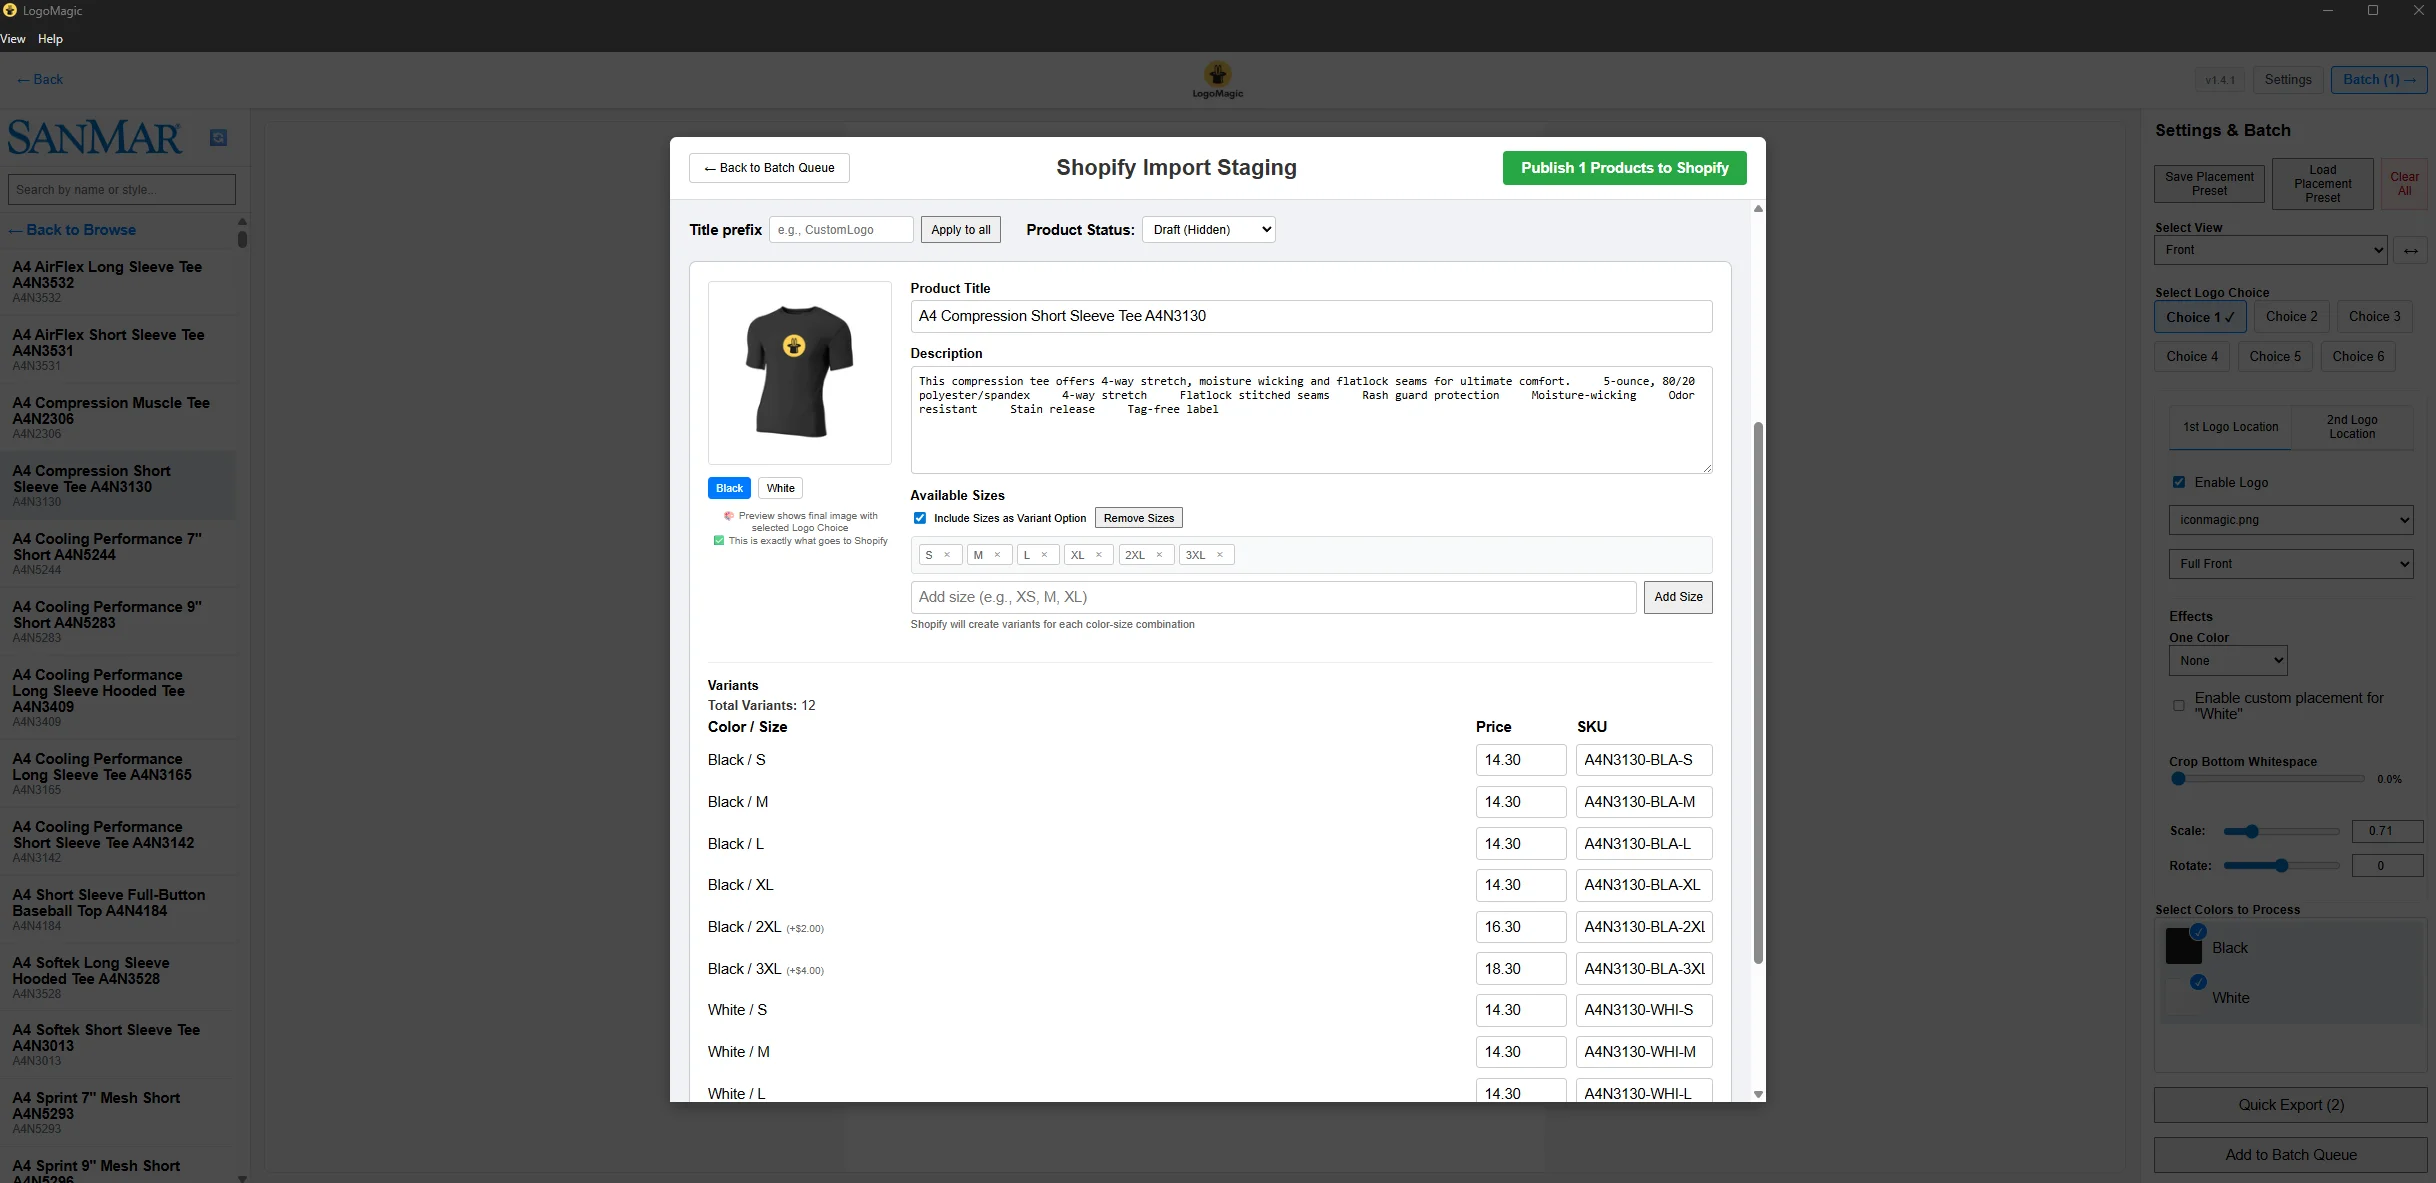Click Publish 1 Products to Shopify

(x=1624, y=168)
